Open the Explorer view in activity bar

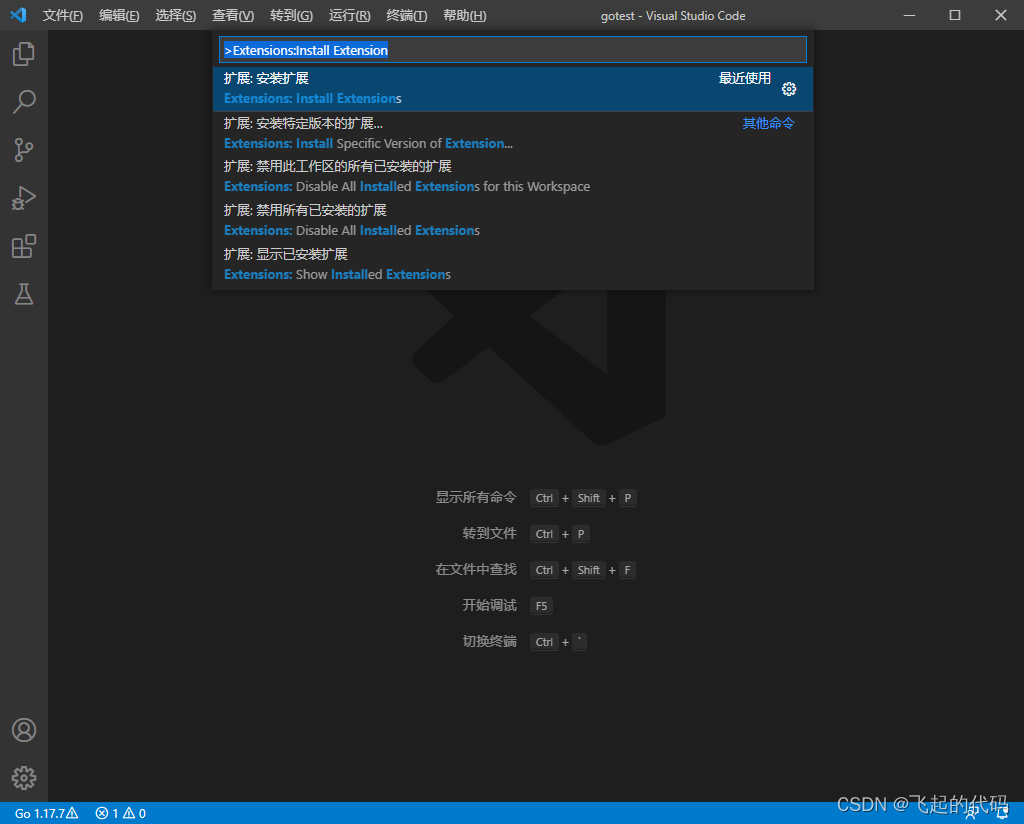[24, 54]
